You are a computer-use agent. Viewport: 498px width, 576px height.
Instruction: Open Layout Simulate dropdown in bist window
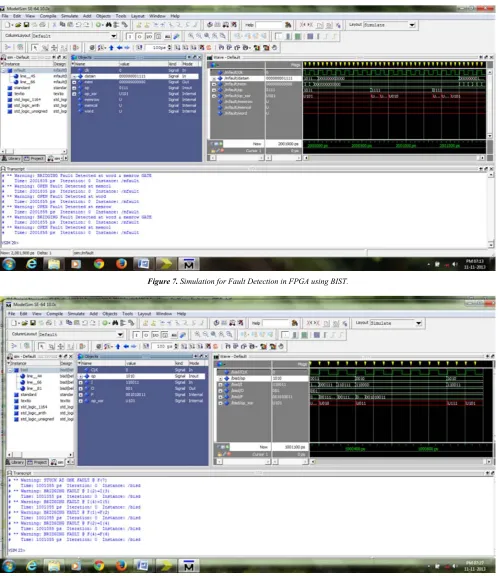(419, 323)
